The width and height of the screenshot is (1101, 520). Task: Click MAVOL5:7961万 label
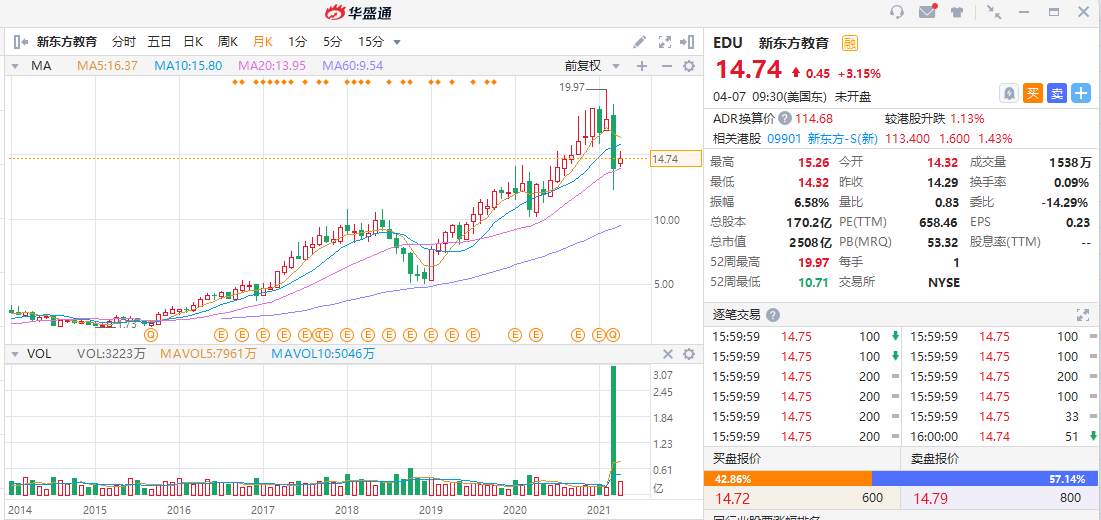(x=209, y=354)
